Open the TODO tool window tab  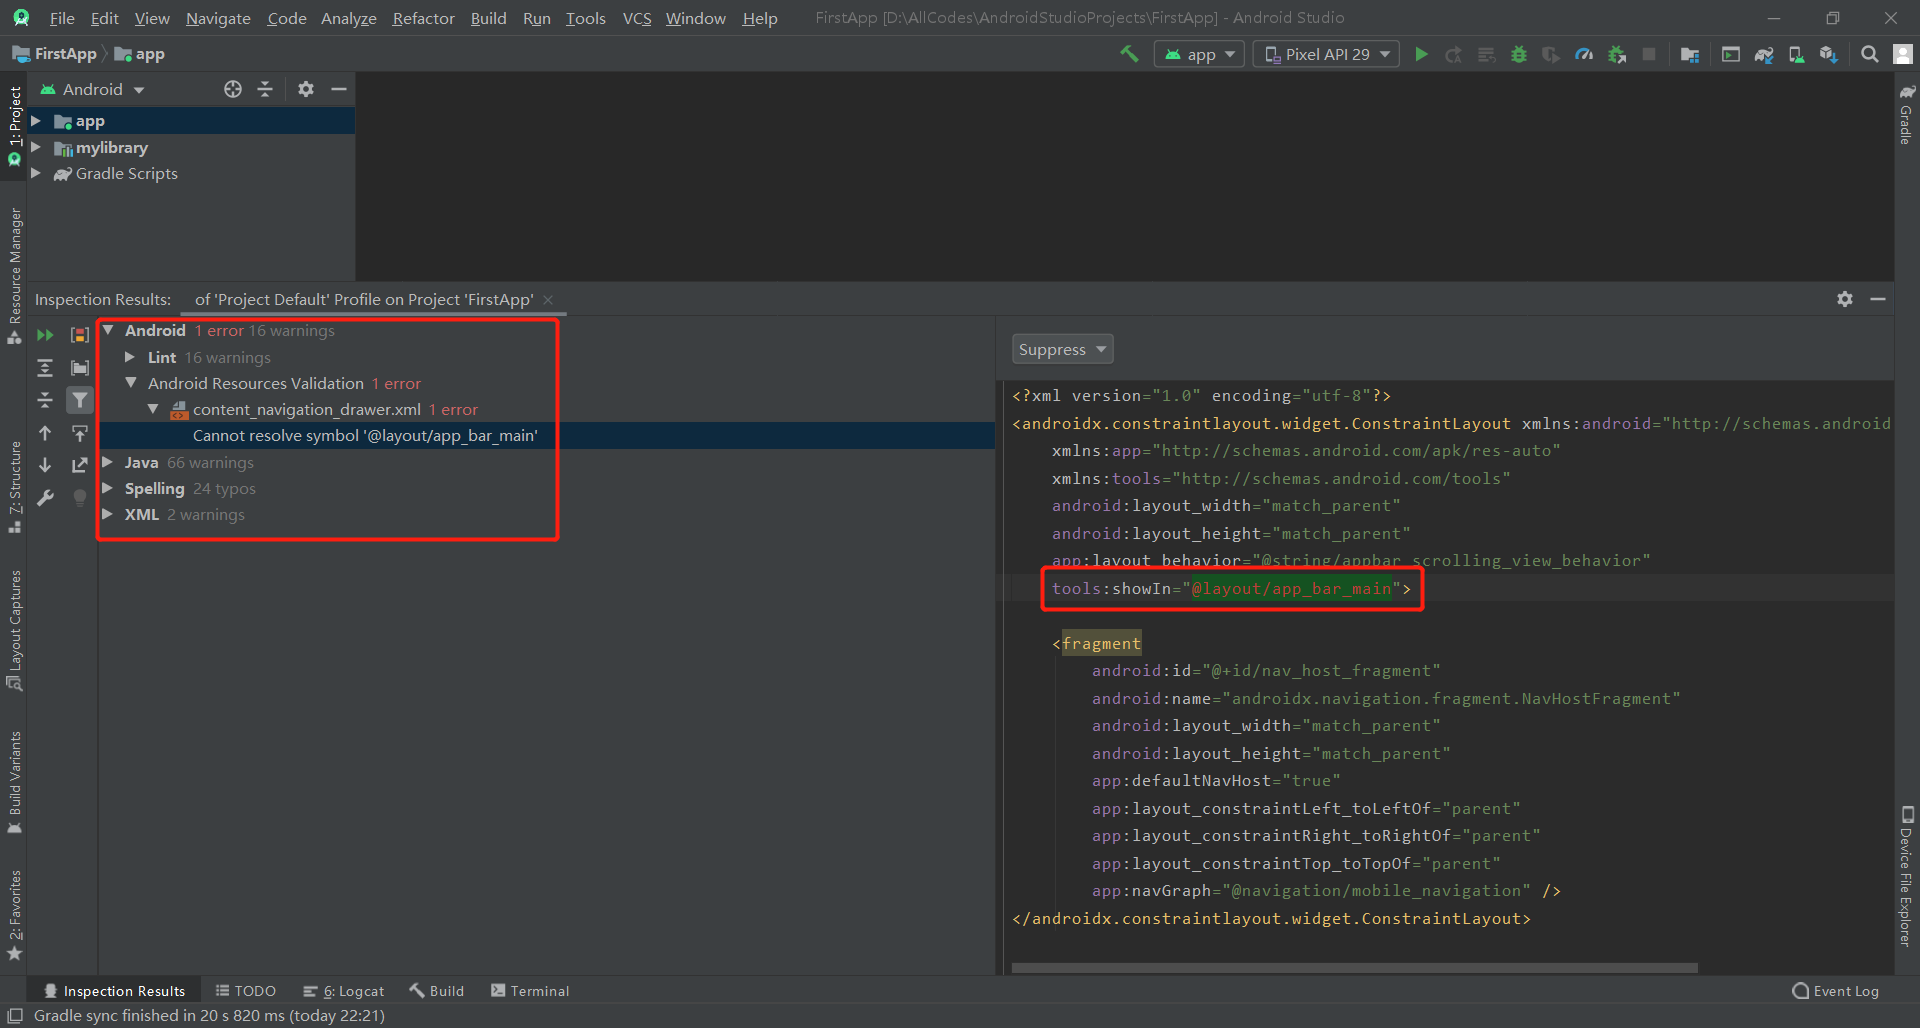tap(245, 991)
